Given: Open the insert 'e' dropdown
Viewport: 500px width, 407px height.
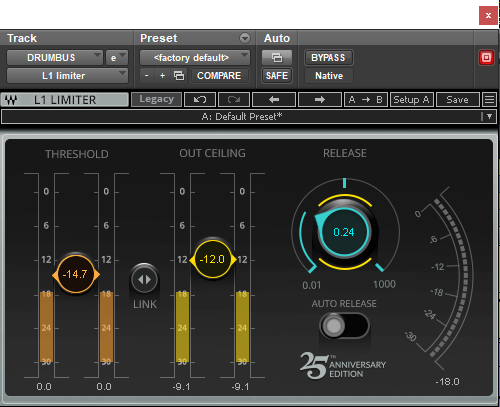Looking at the screenshot, I should pyautogui.click(x=117, y=58).
